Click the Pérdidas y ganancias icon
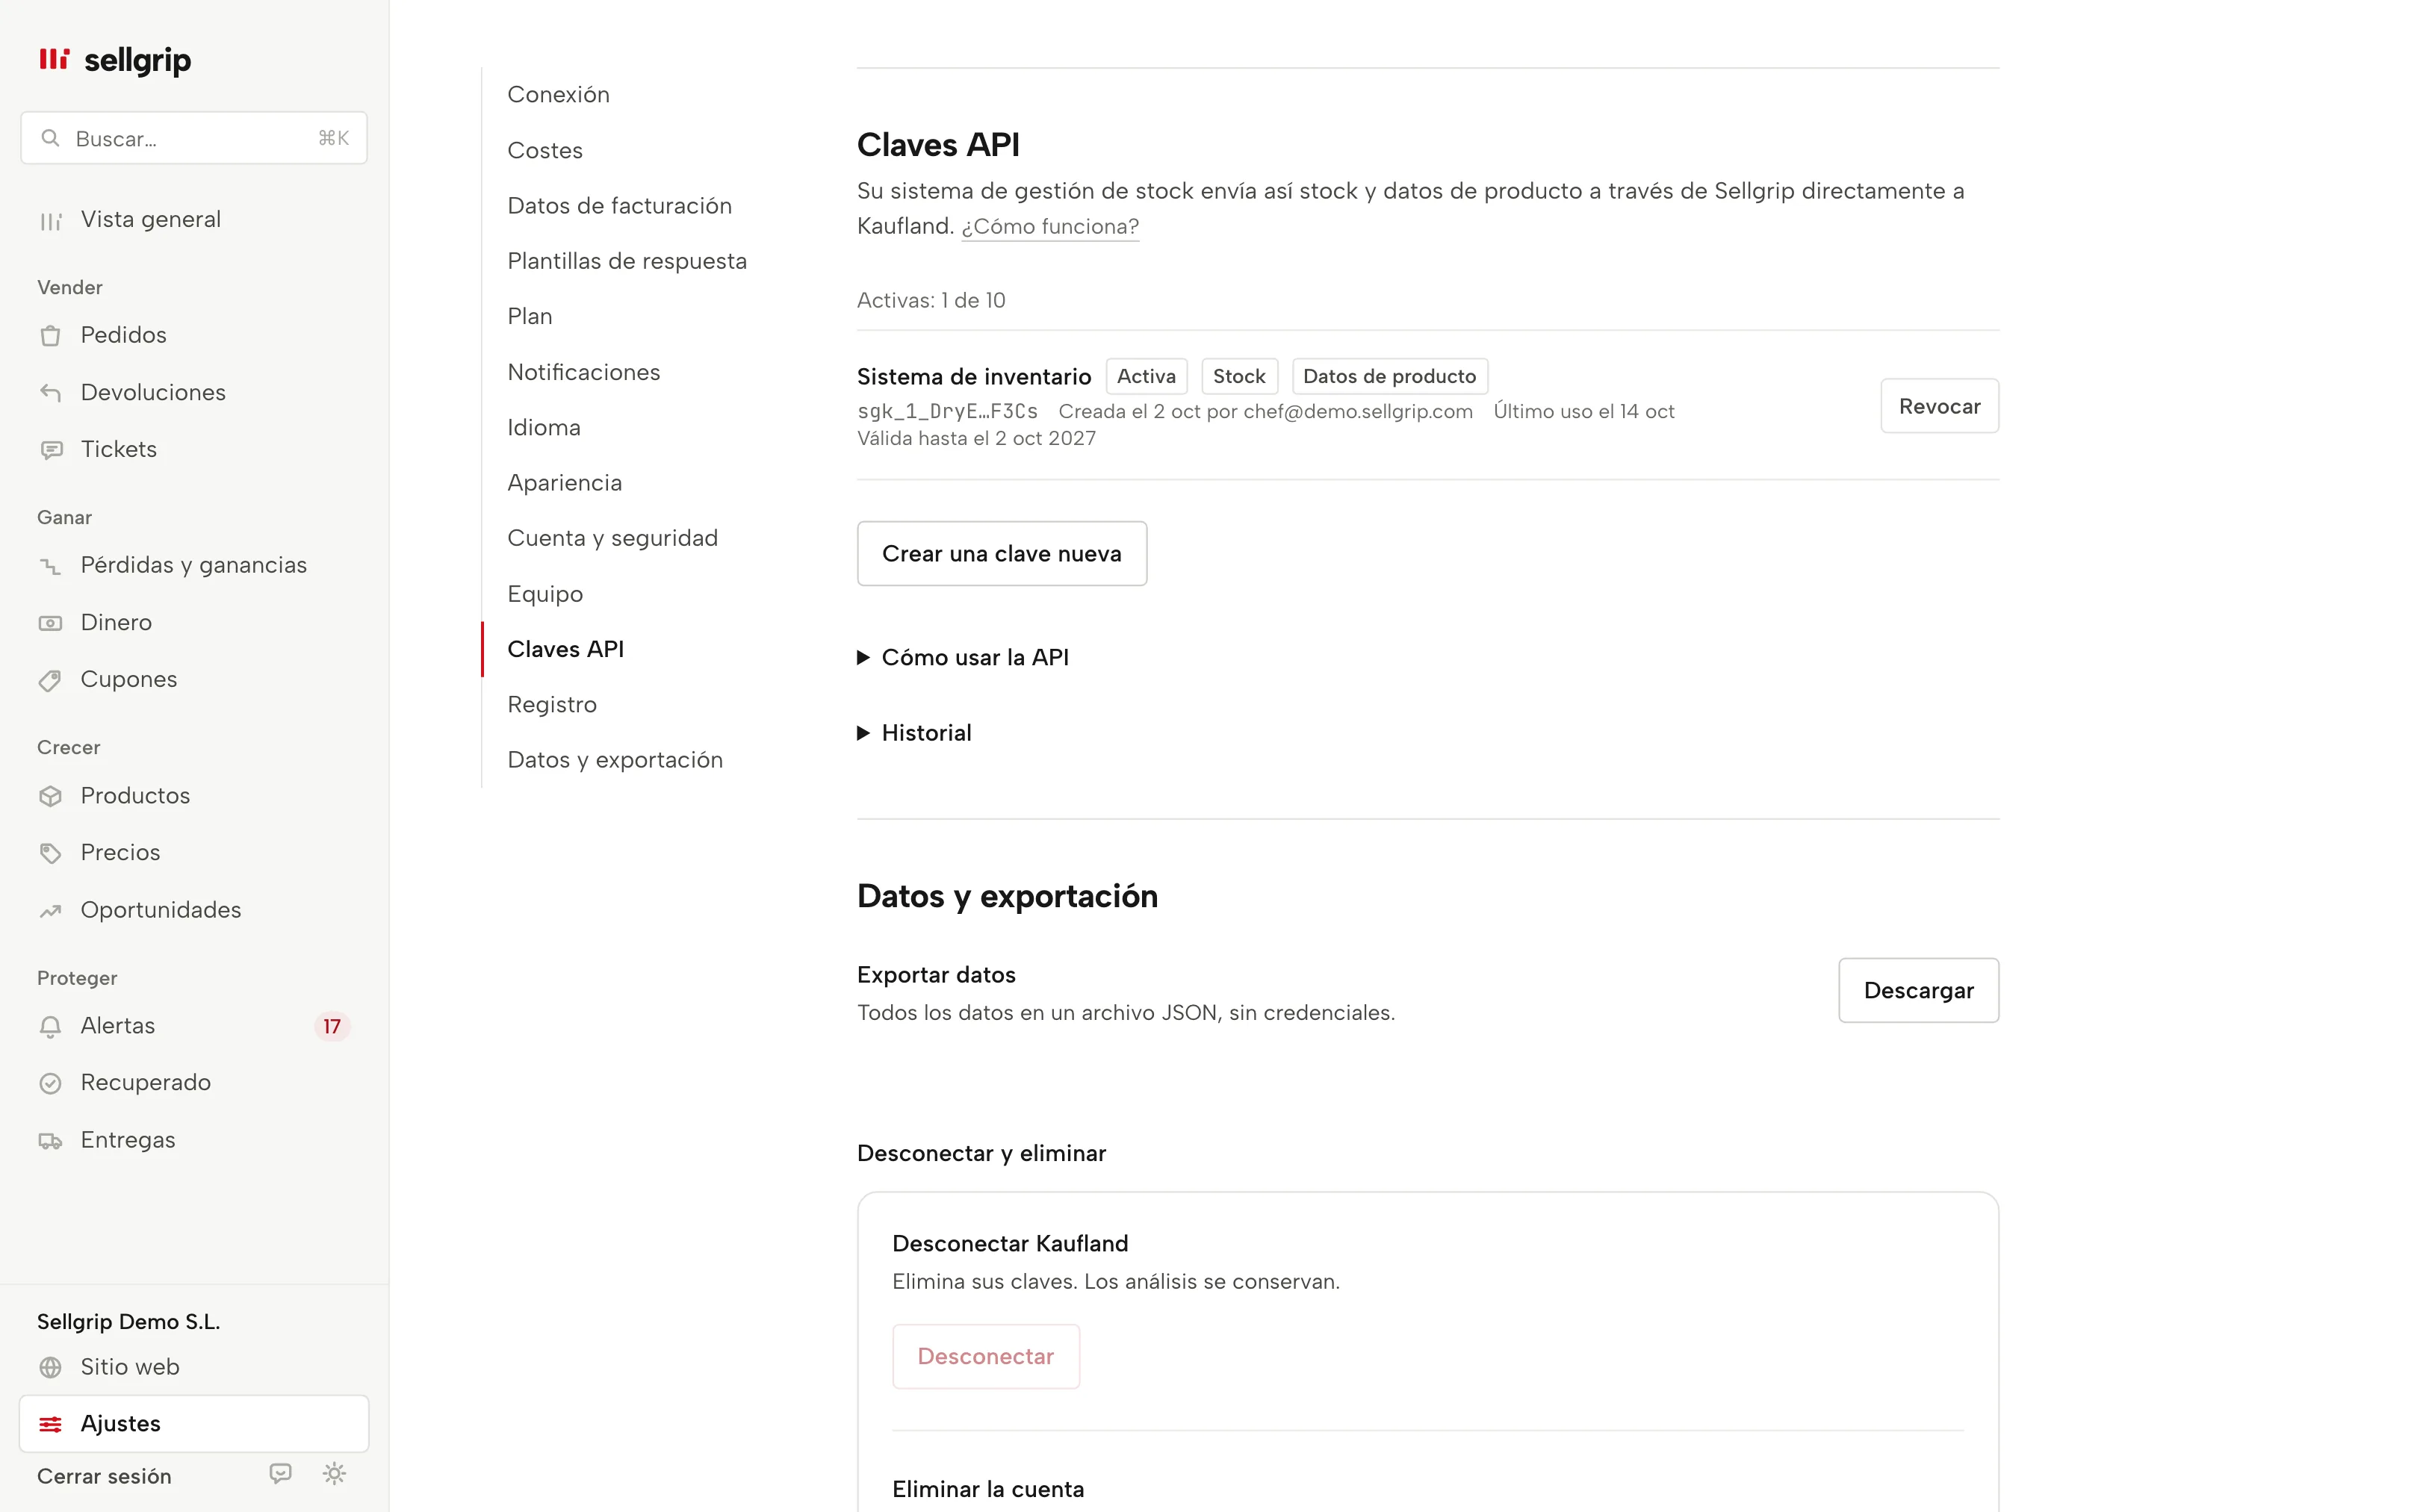The height and width of the screenshot is (1512, 2420). pos(50,566)
